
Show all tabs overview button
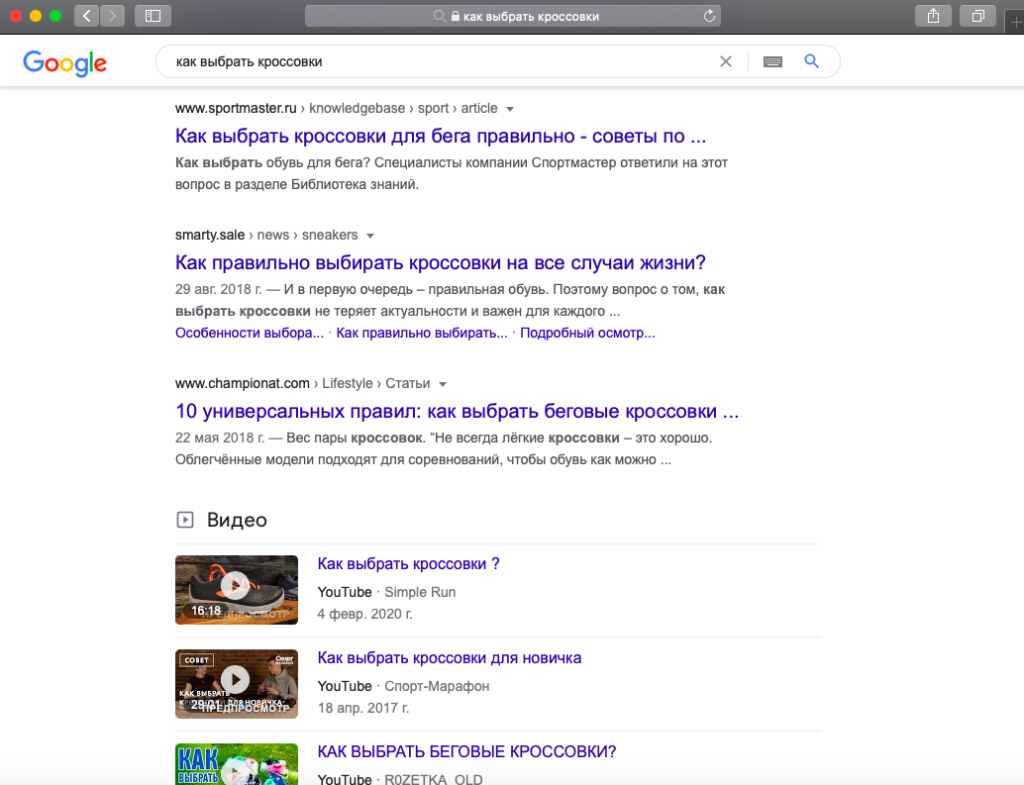[978, 16]
